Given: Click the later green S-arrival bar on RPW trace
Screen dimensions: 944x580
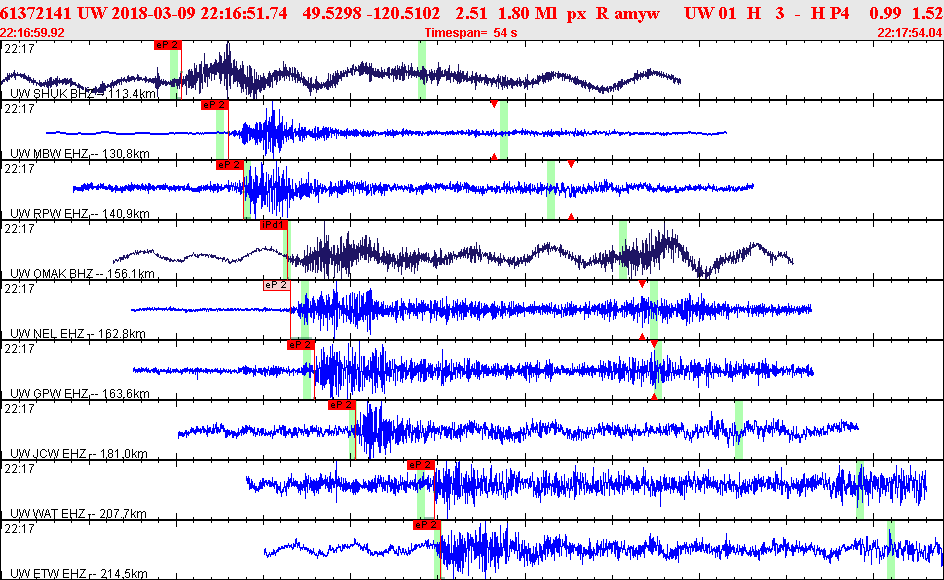Looking at the screenshot, I should (x=551, y=190).
